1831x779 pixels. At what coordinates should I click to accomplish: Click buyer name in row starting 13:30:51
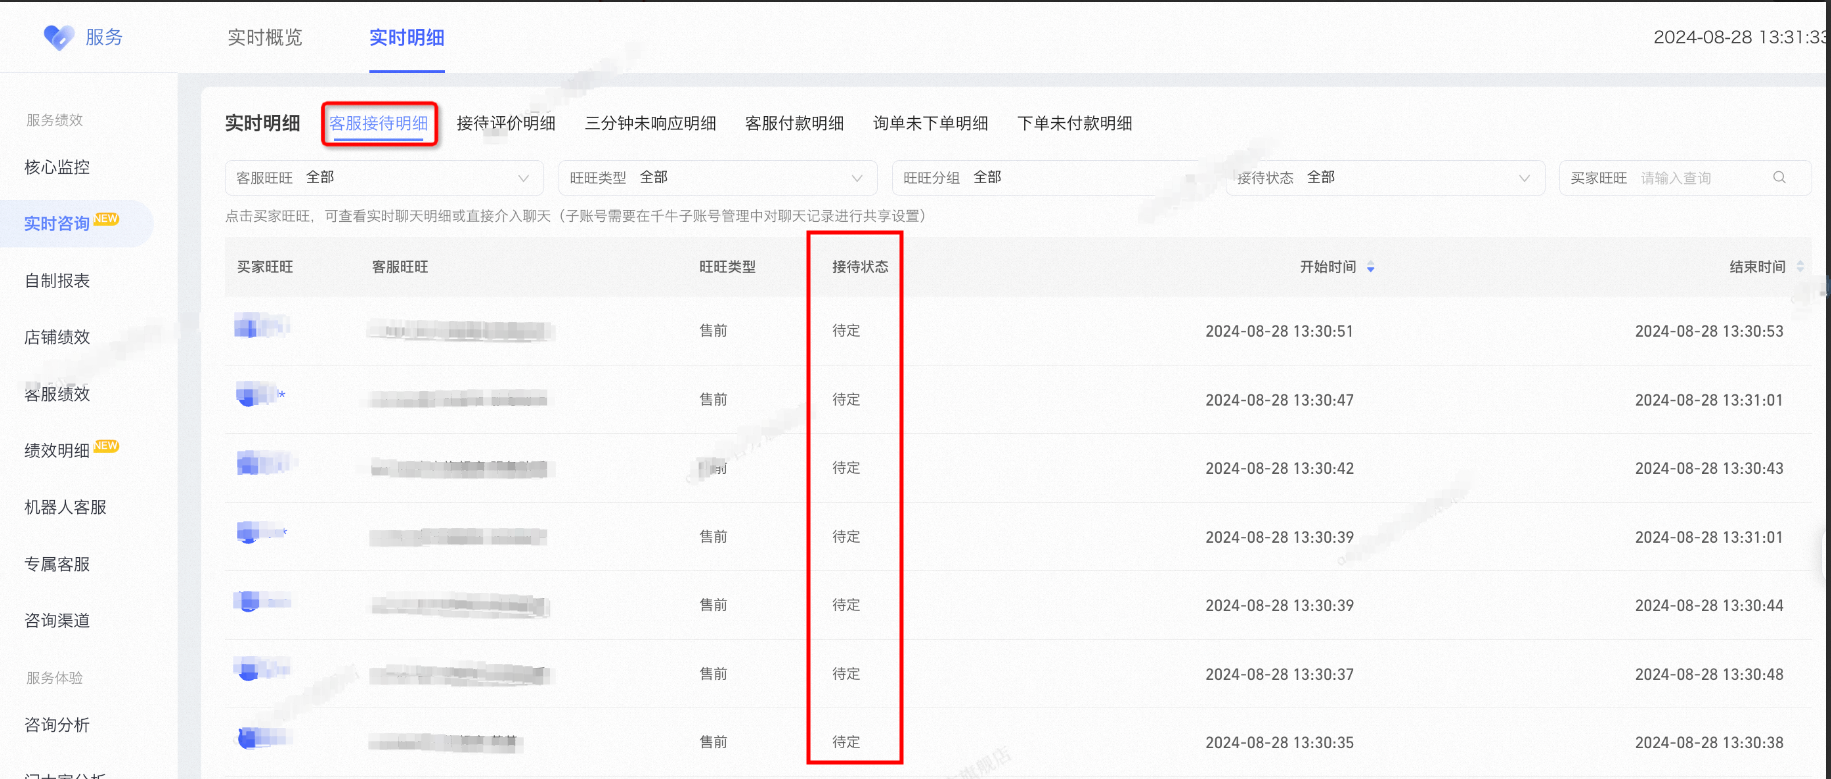point(262,326)
